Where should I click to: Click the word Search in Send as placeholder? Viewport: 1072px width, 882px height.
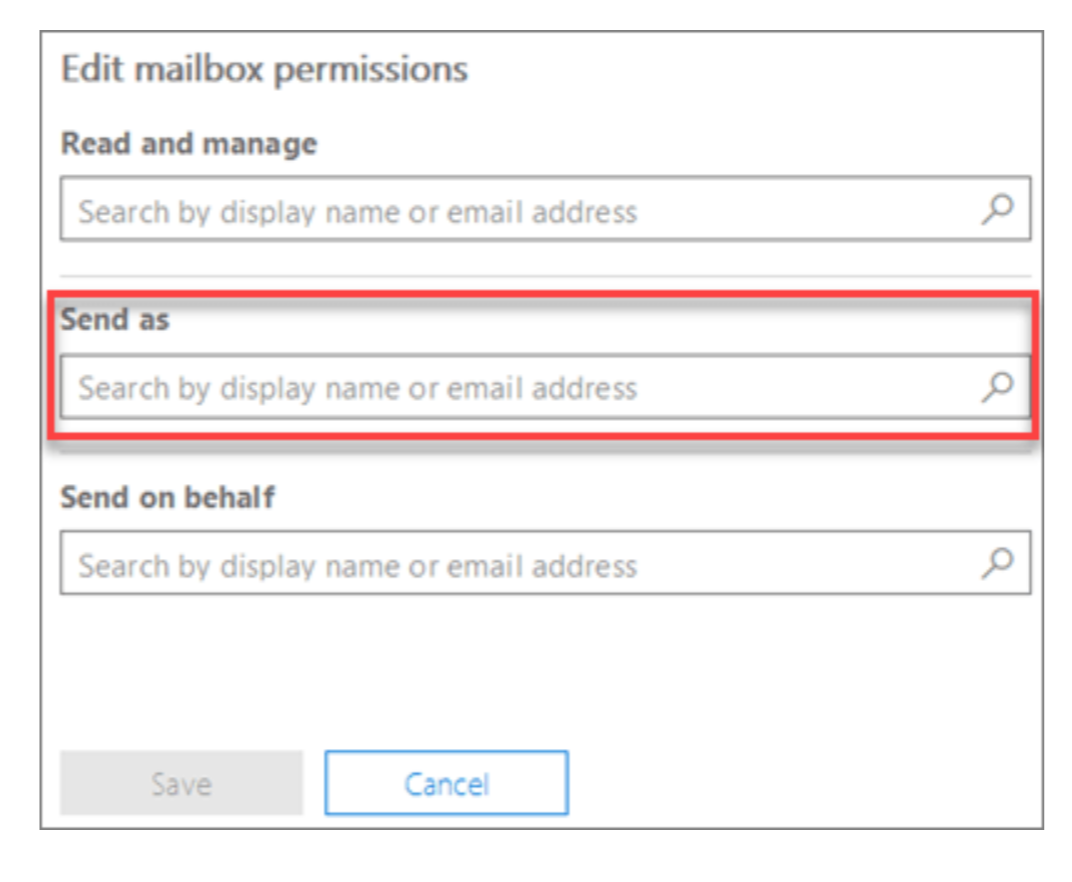(x=124, y=388)
